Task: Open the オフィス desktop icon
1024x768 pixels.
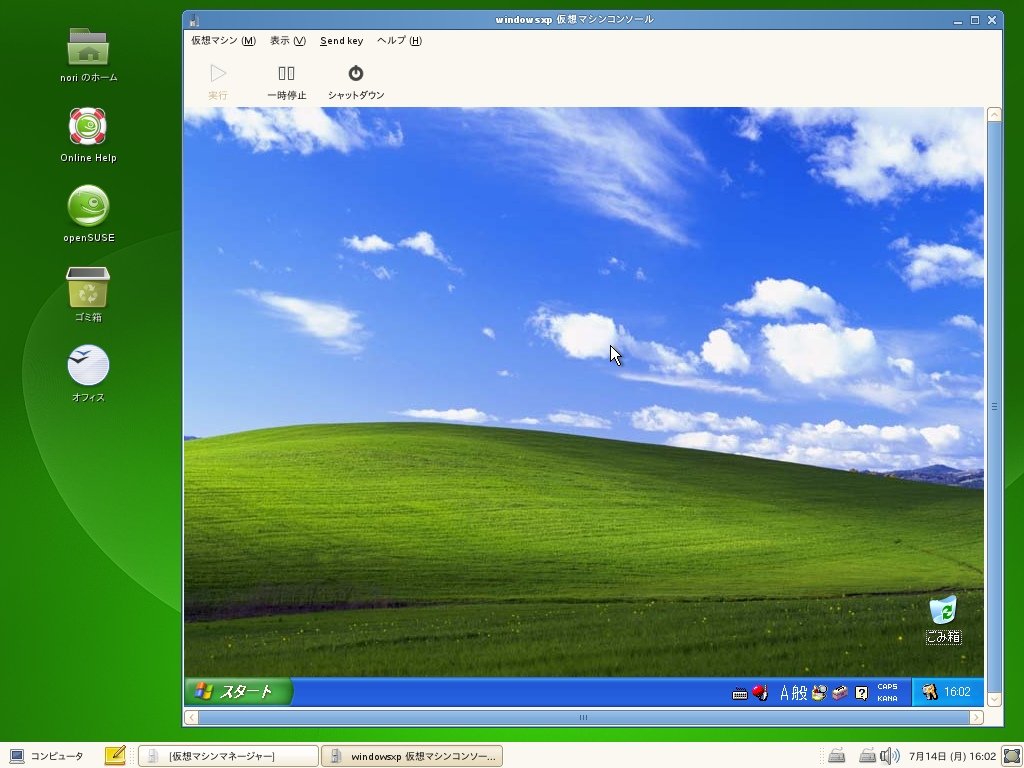Action: [x=88, y=374]
